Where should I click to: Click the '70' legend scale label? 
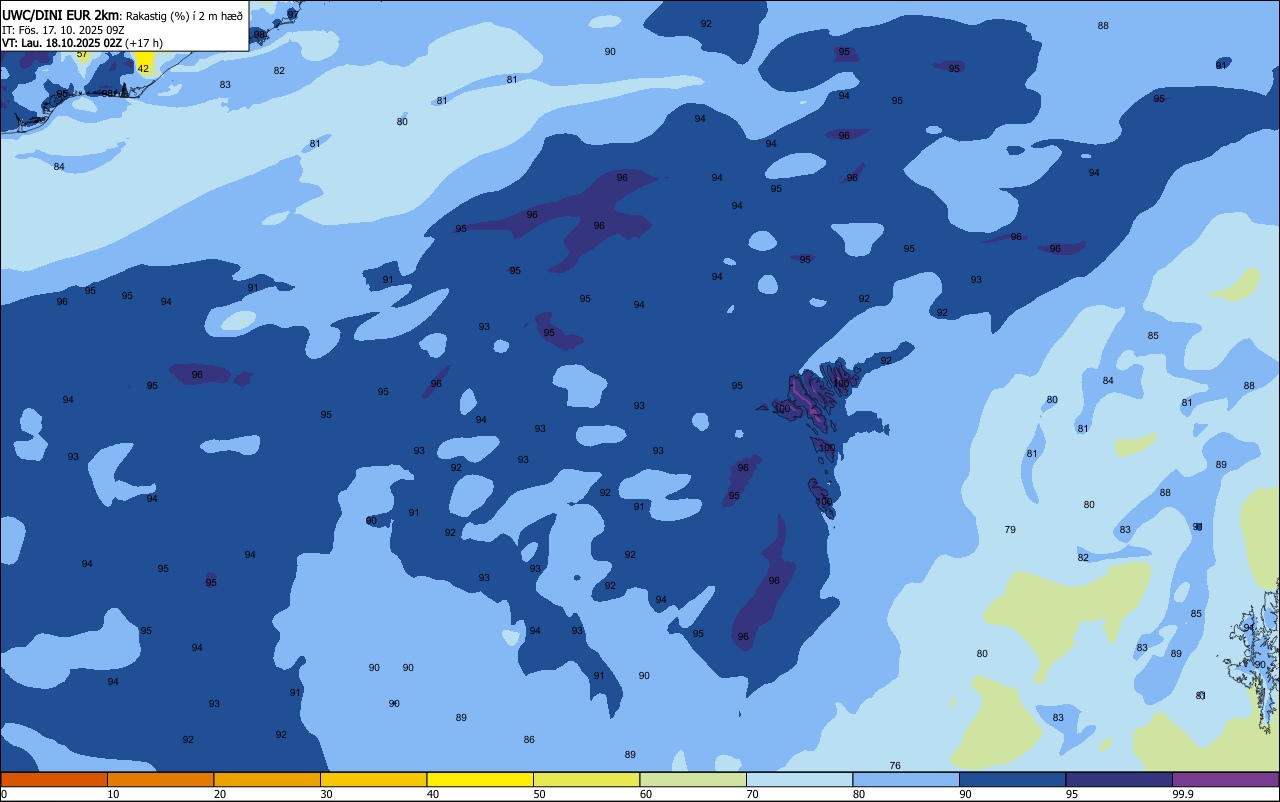pos(752,794)
